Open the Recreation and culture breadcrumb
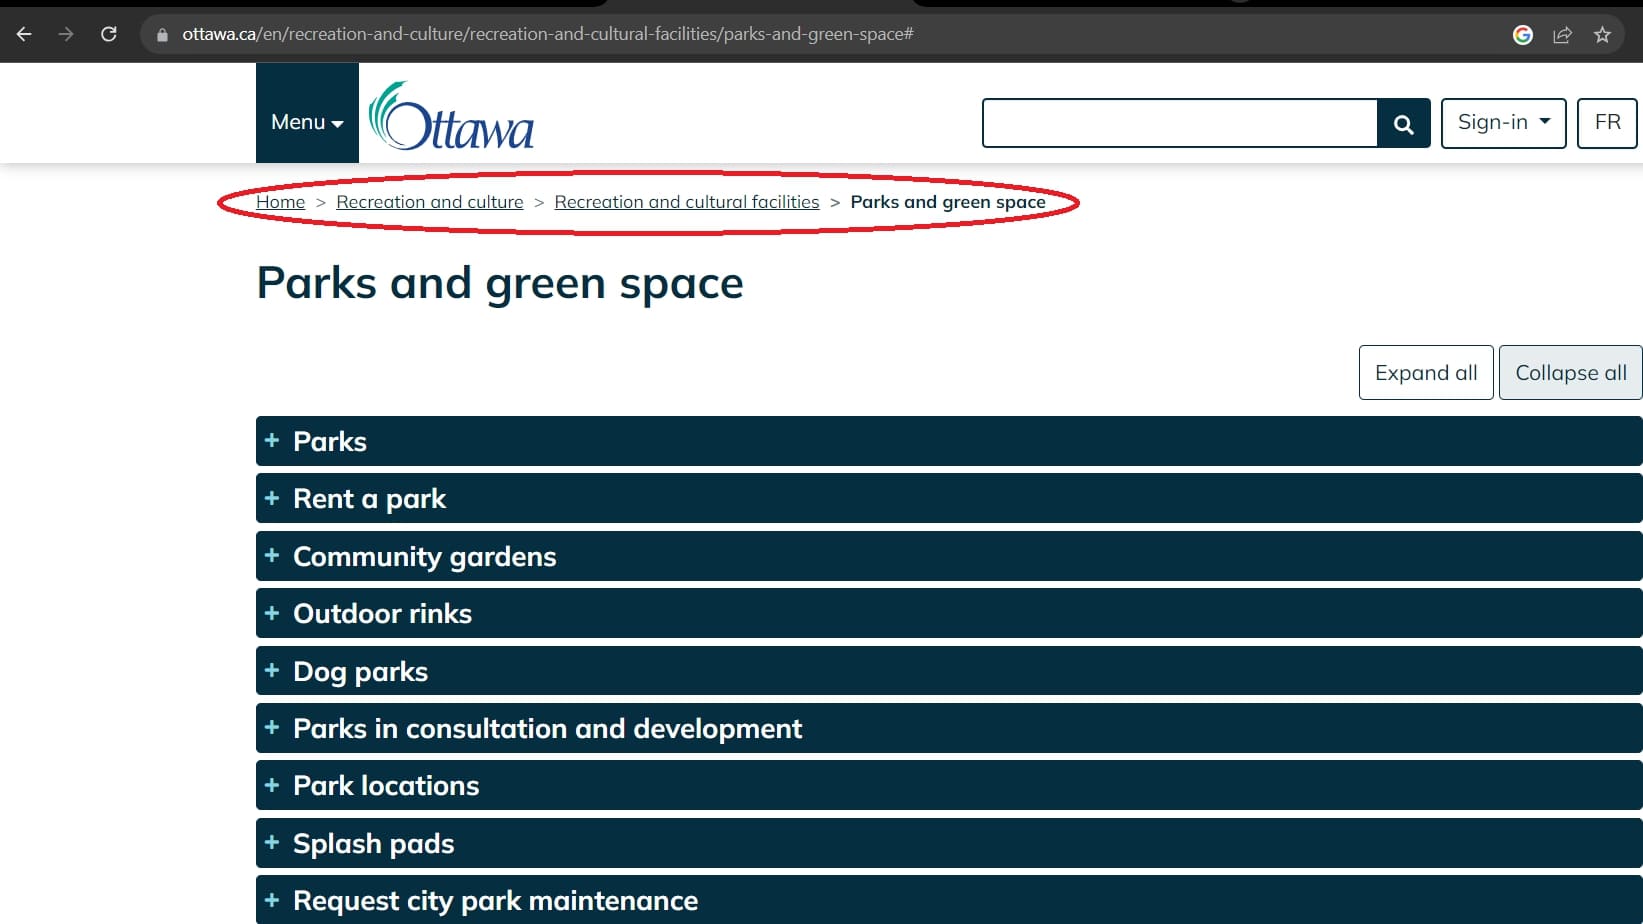 pos(430,202)
